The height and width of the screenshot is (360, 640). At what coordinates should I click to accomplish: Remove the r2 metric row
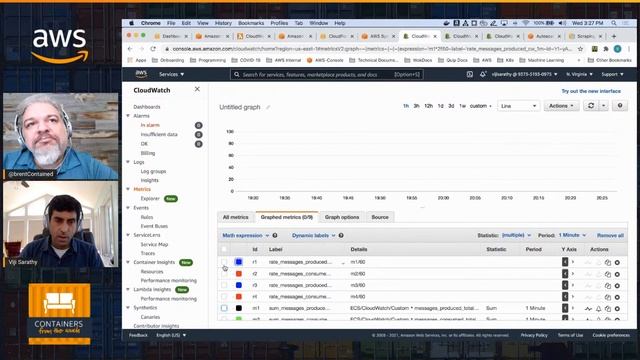pyautogui.click(x=617, y=274)
